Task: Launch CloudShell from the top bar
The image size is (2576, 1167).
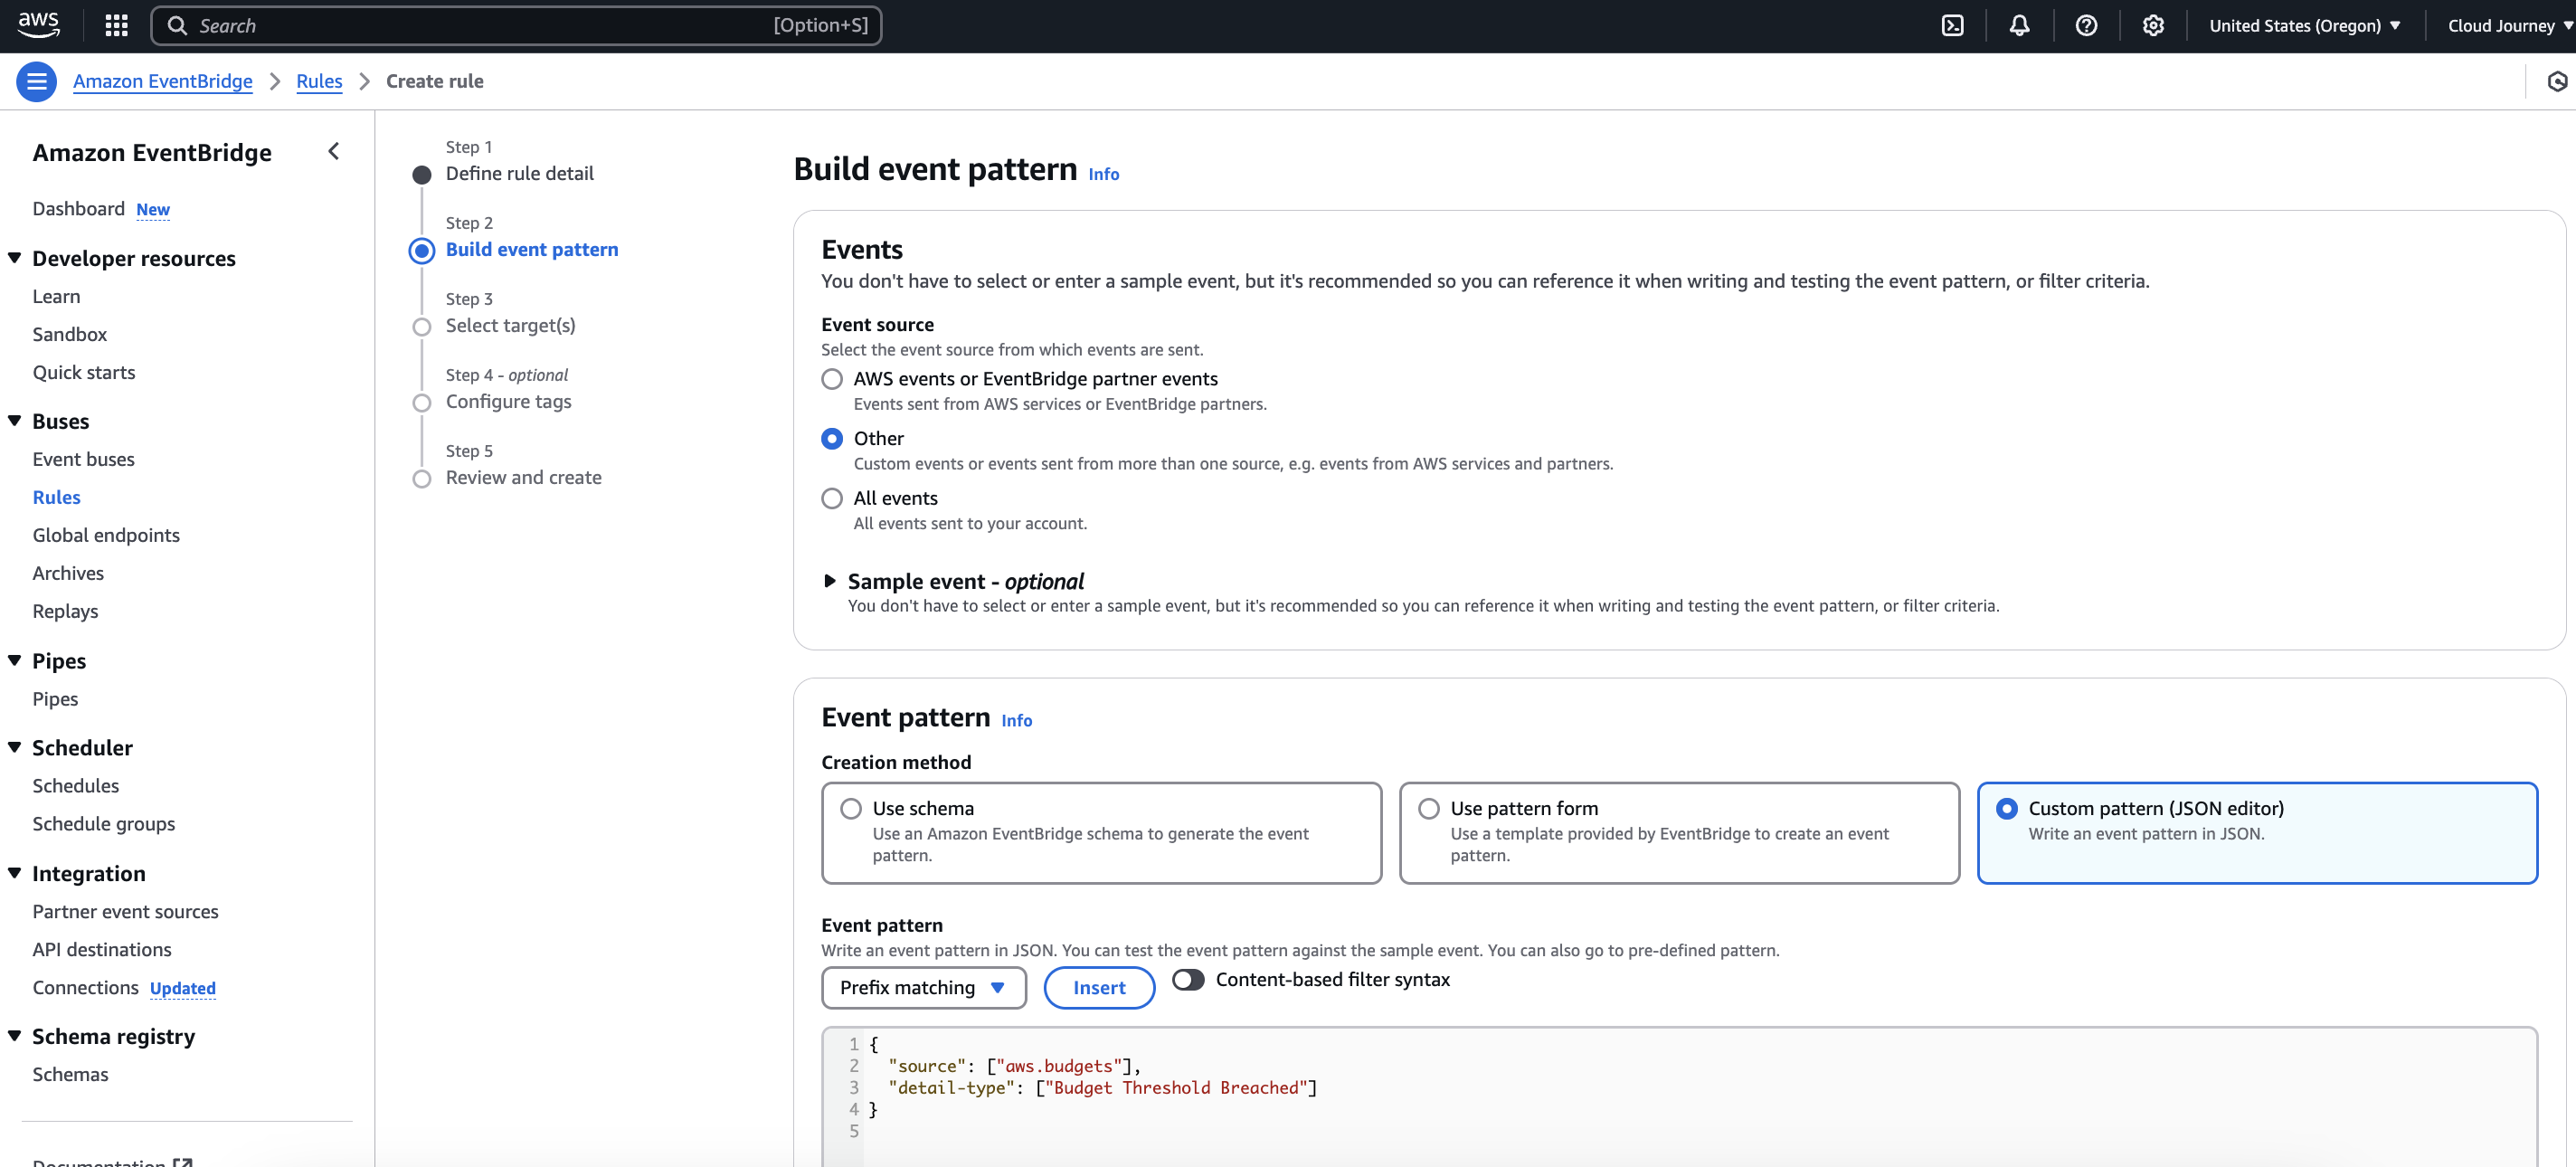Action: 1952,26
